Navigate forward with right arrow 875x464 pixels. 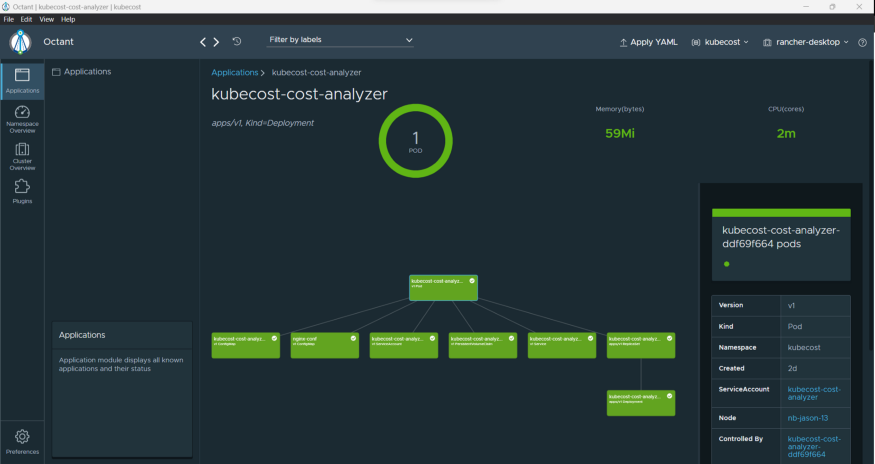click(216, 42)
